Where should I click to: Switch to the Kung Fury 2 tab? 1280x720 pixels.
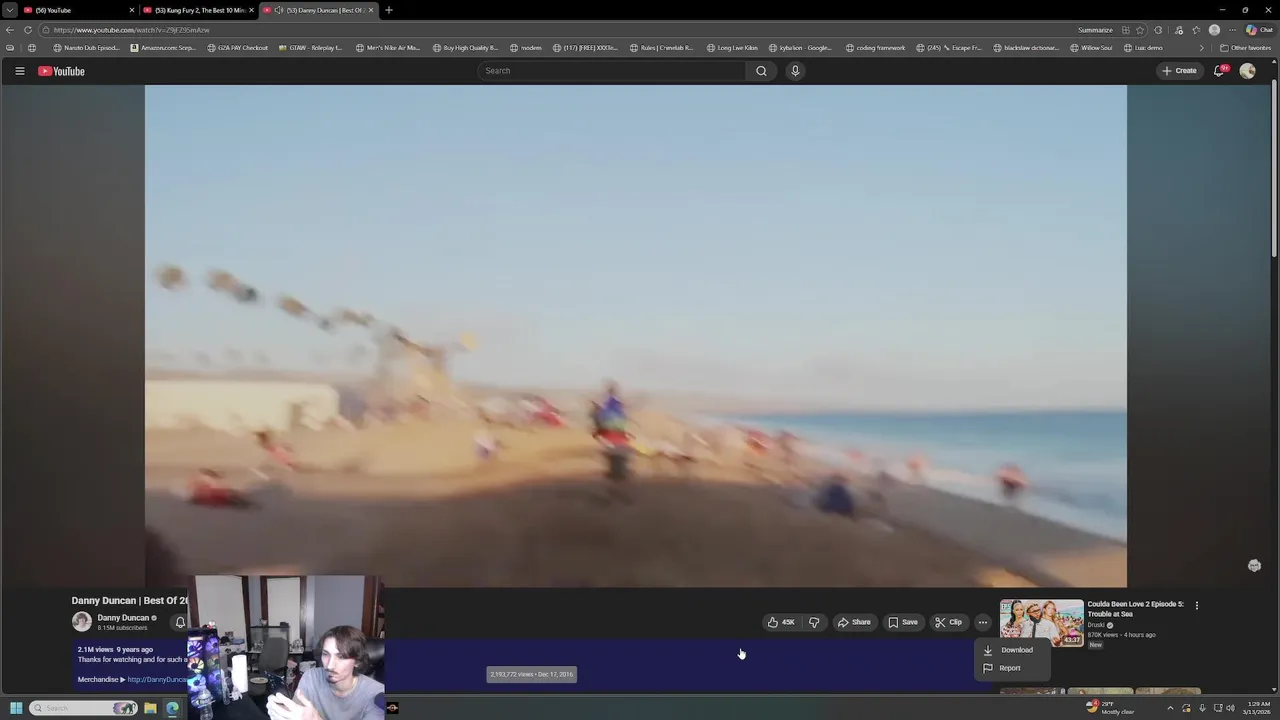pos(198,10)
